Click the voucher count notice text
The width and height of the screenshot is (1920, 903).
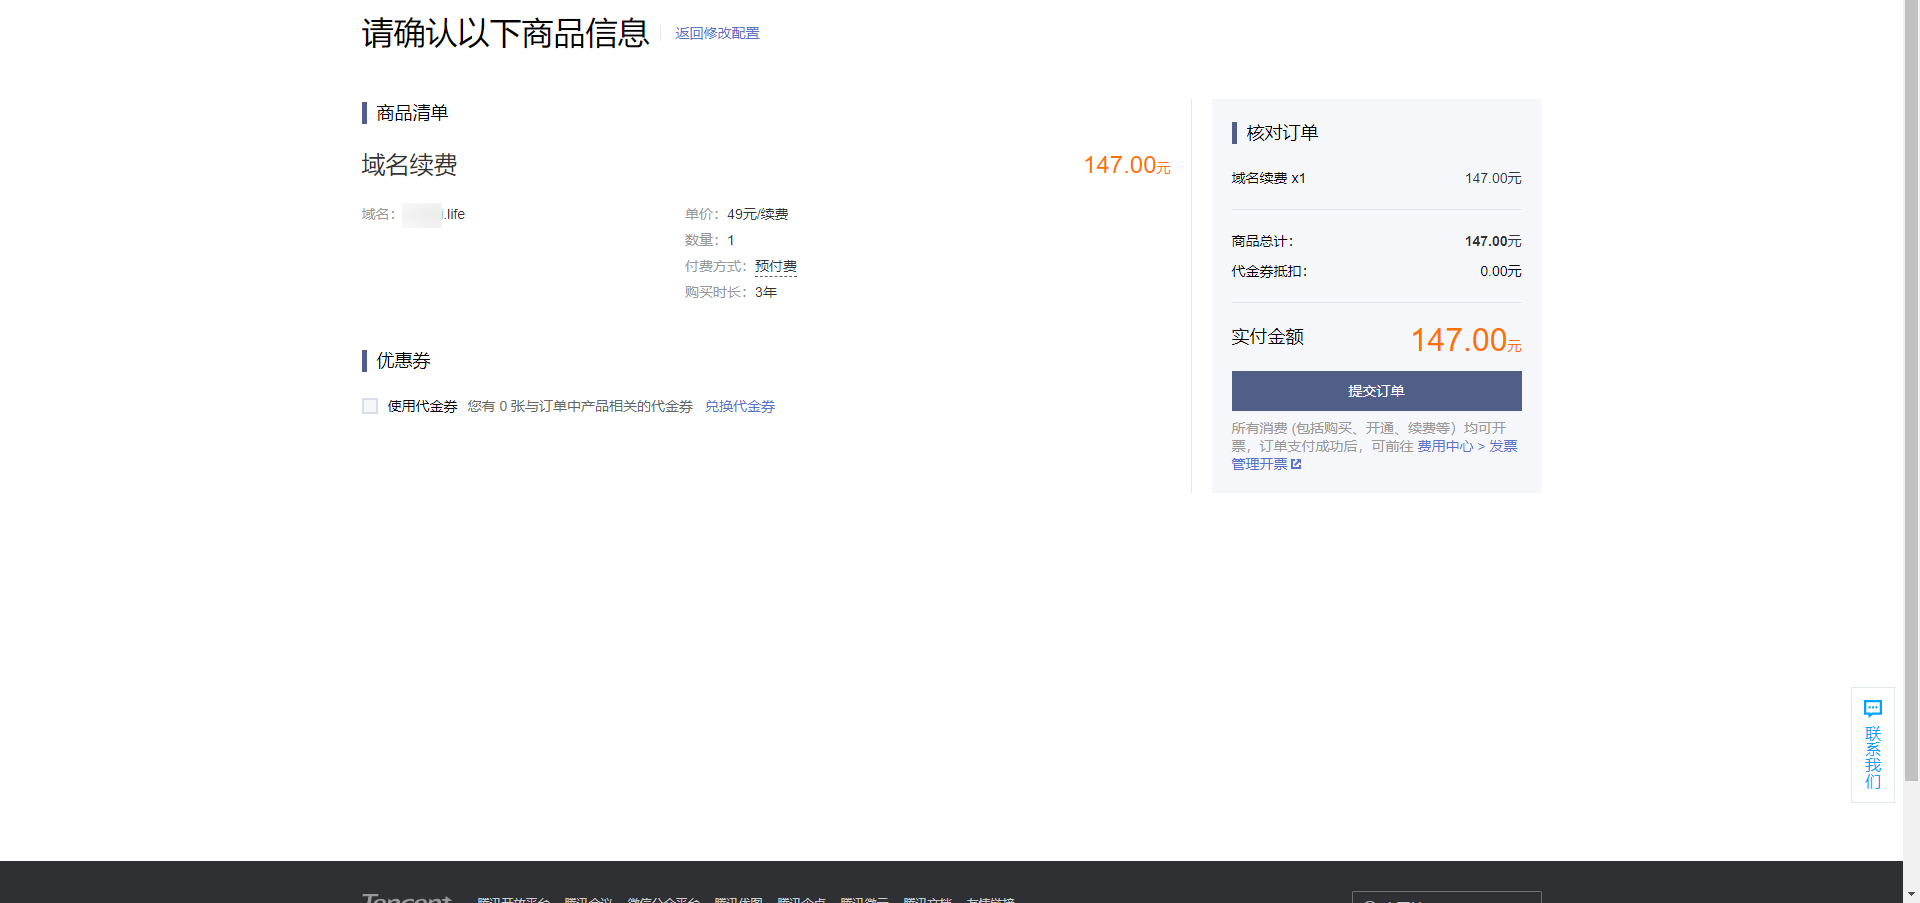(580, 406)
